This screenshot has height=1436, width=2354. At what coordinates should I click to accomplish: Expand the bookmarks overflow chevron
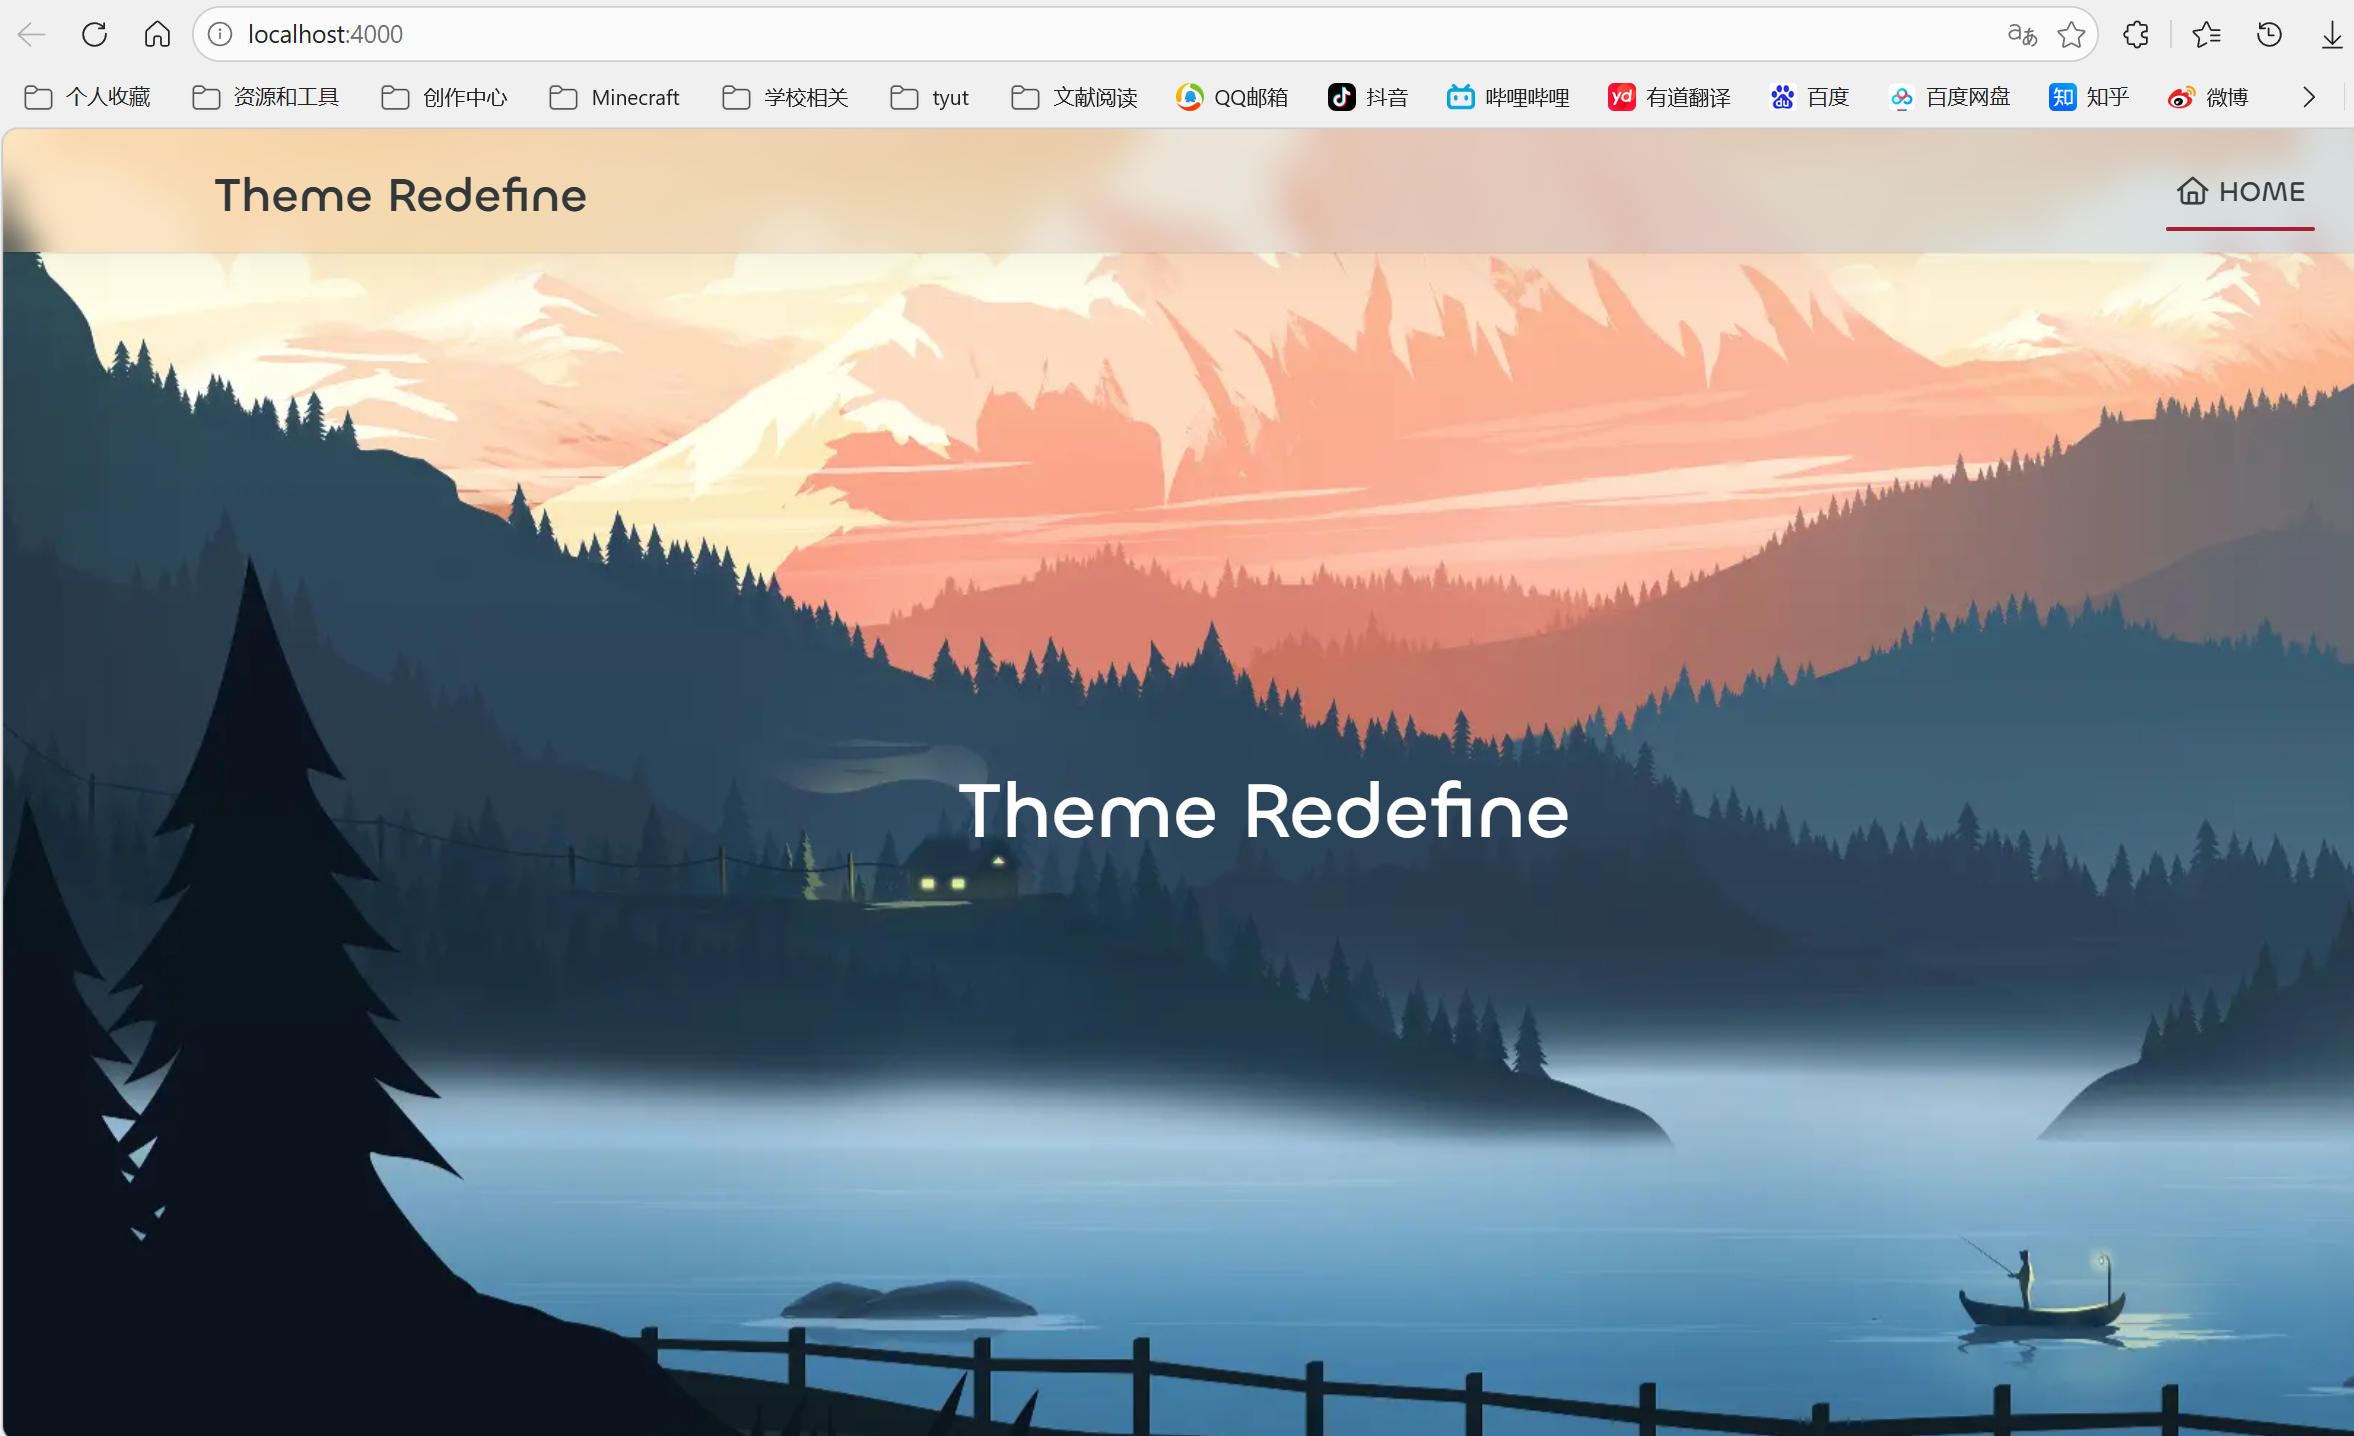[x=2308, y=97]
